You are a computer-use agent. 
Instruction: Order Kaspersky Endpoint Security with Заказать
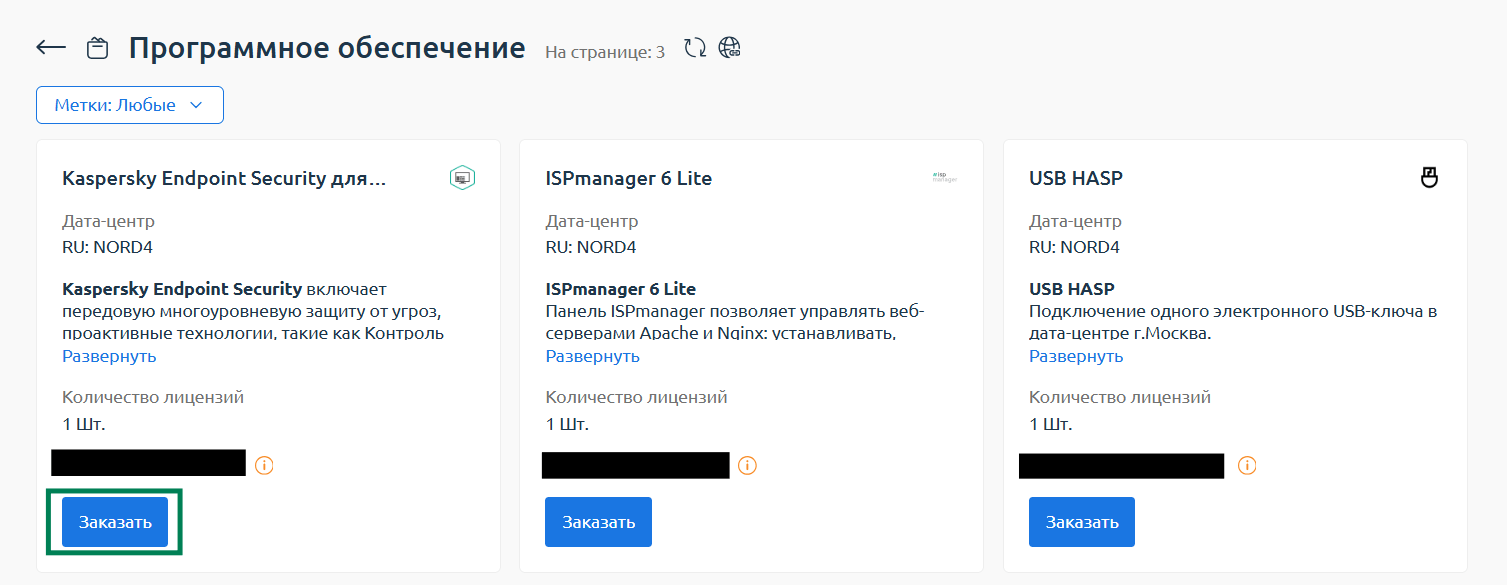pos(115,522)
